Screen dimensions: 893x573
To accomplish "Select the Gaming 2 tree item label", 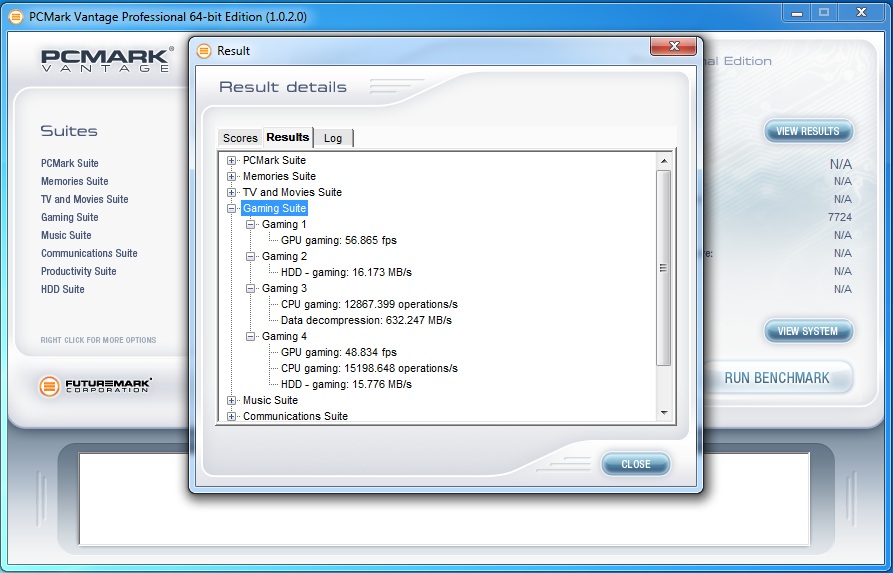I will (x=284, y=256).
